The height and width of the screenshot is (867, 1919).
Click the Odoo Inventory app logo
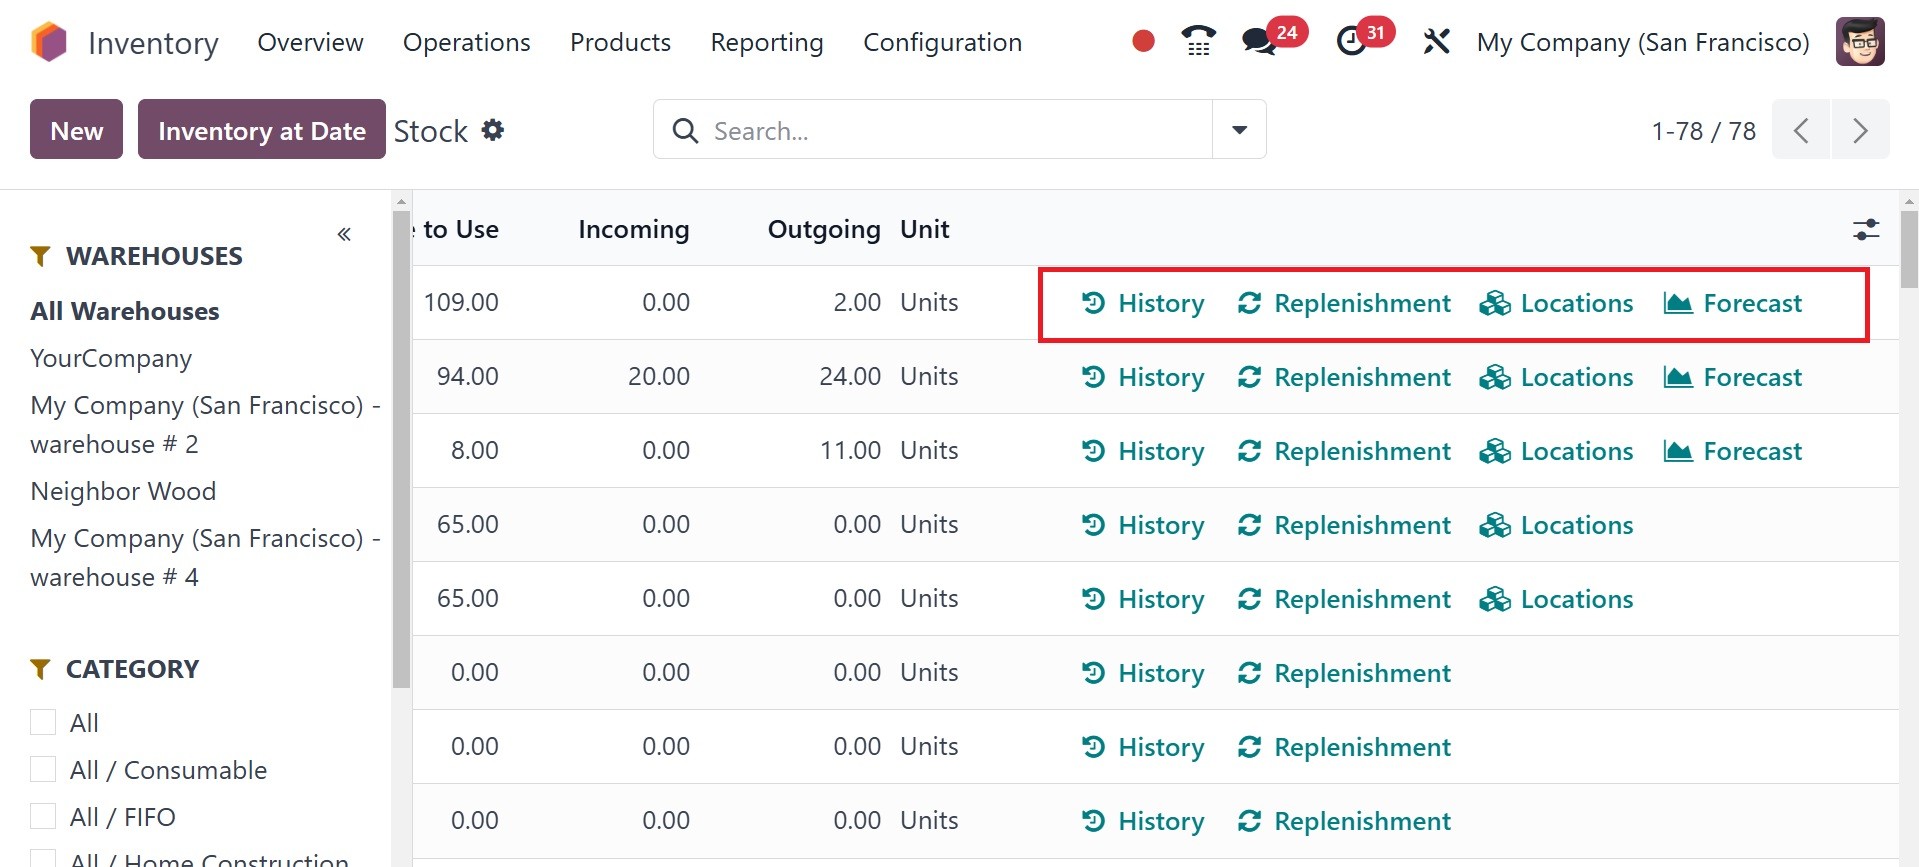pos(49,42)
